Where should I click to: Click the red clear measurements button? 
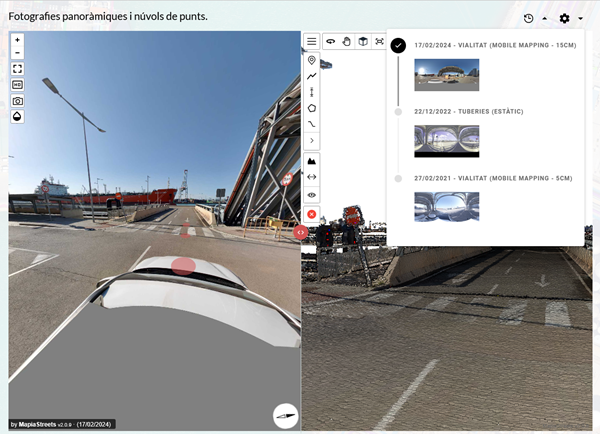coord(312,214)
